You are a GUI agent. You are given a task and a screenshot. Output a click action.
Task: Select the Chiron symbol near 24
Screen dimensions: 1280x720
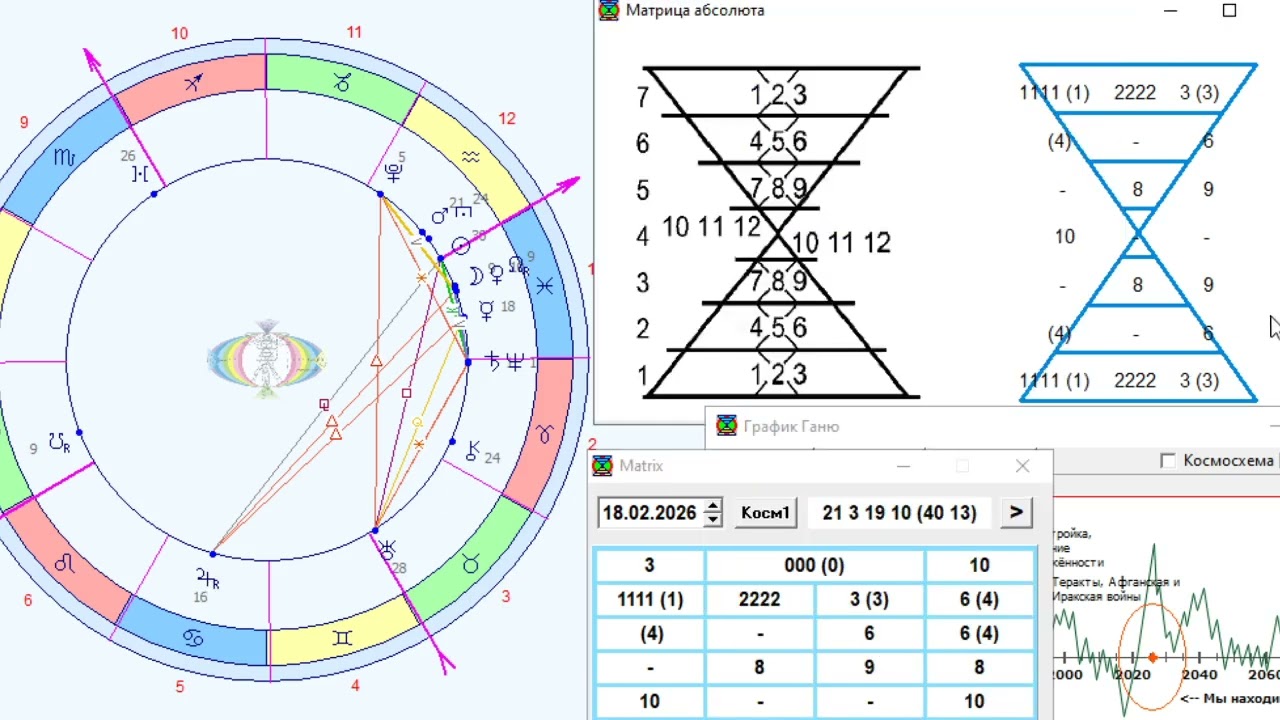point(473,451)
